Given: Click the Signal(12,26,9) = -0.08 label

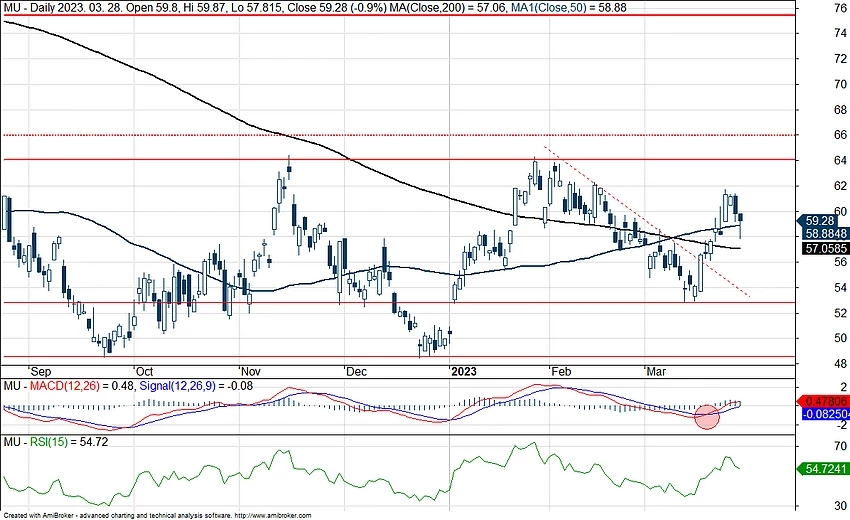Looking at the screenshot, I should 194,386.
